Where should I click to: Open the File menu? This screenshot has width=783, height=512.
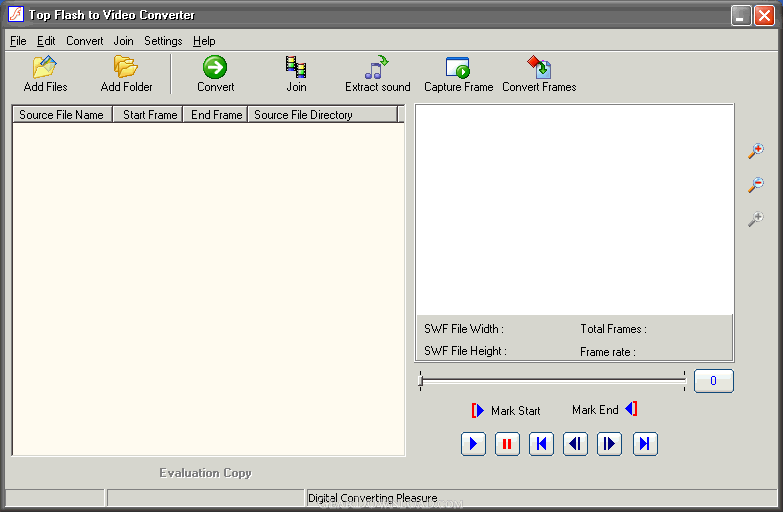click(18, 41)
